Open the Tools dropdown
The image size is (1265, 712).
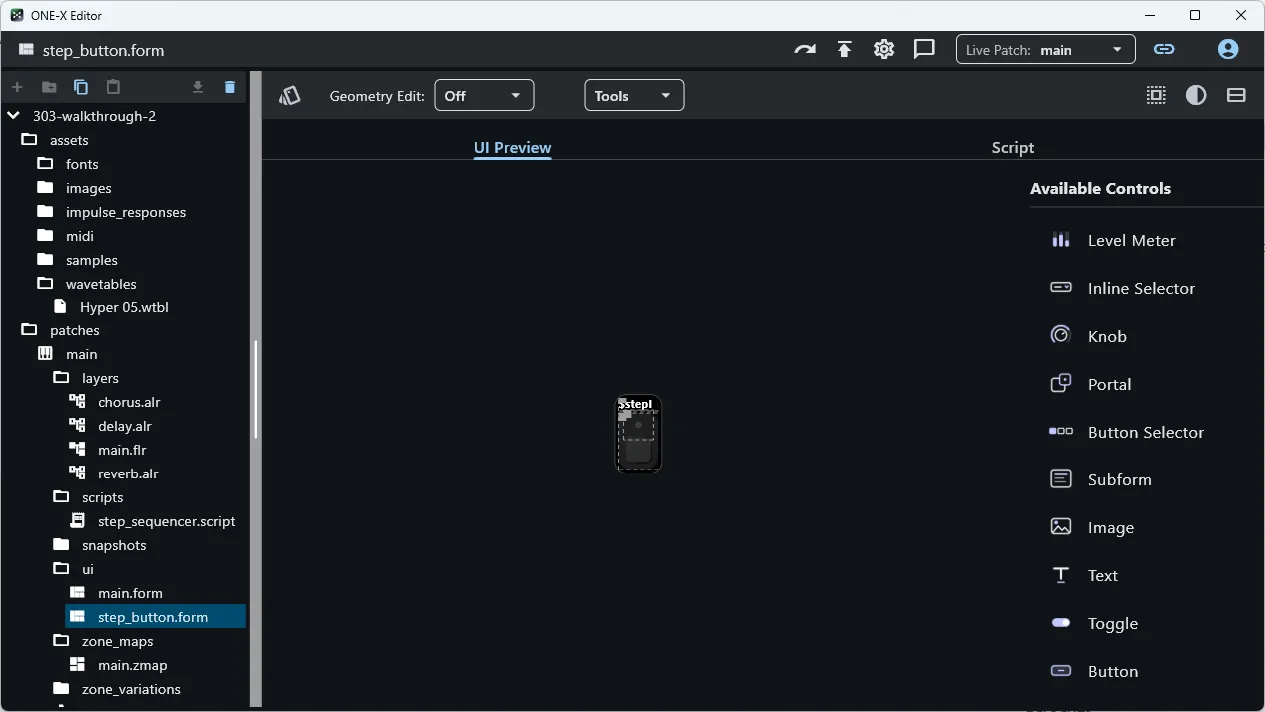point(634,95)
